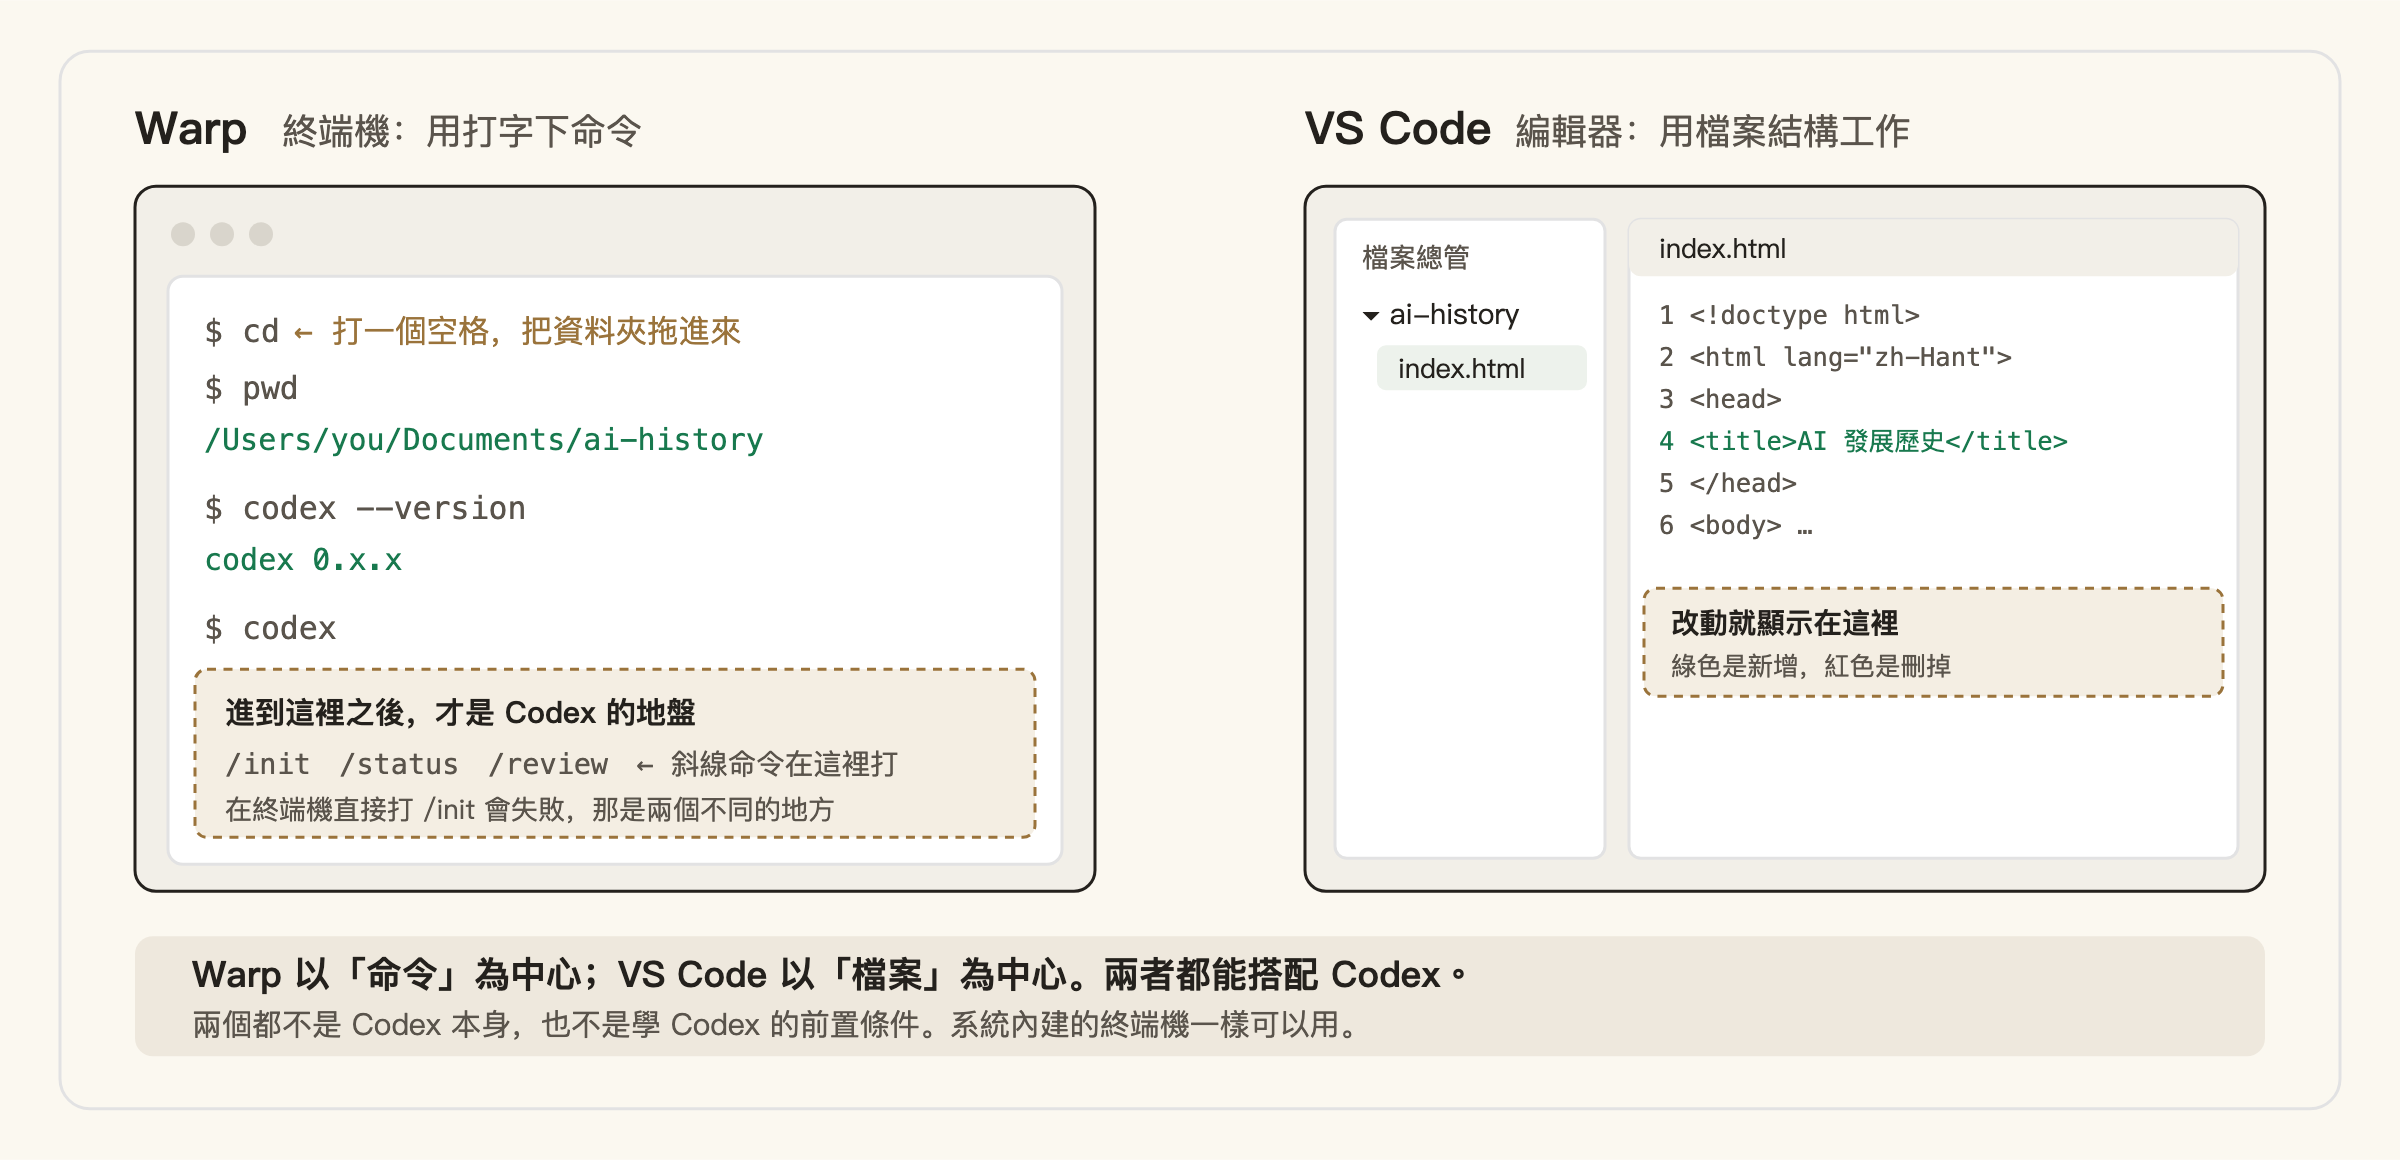Click the third gray dot in the Warp window

click(x=261, y=234)
